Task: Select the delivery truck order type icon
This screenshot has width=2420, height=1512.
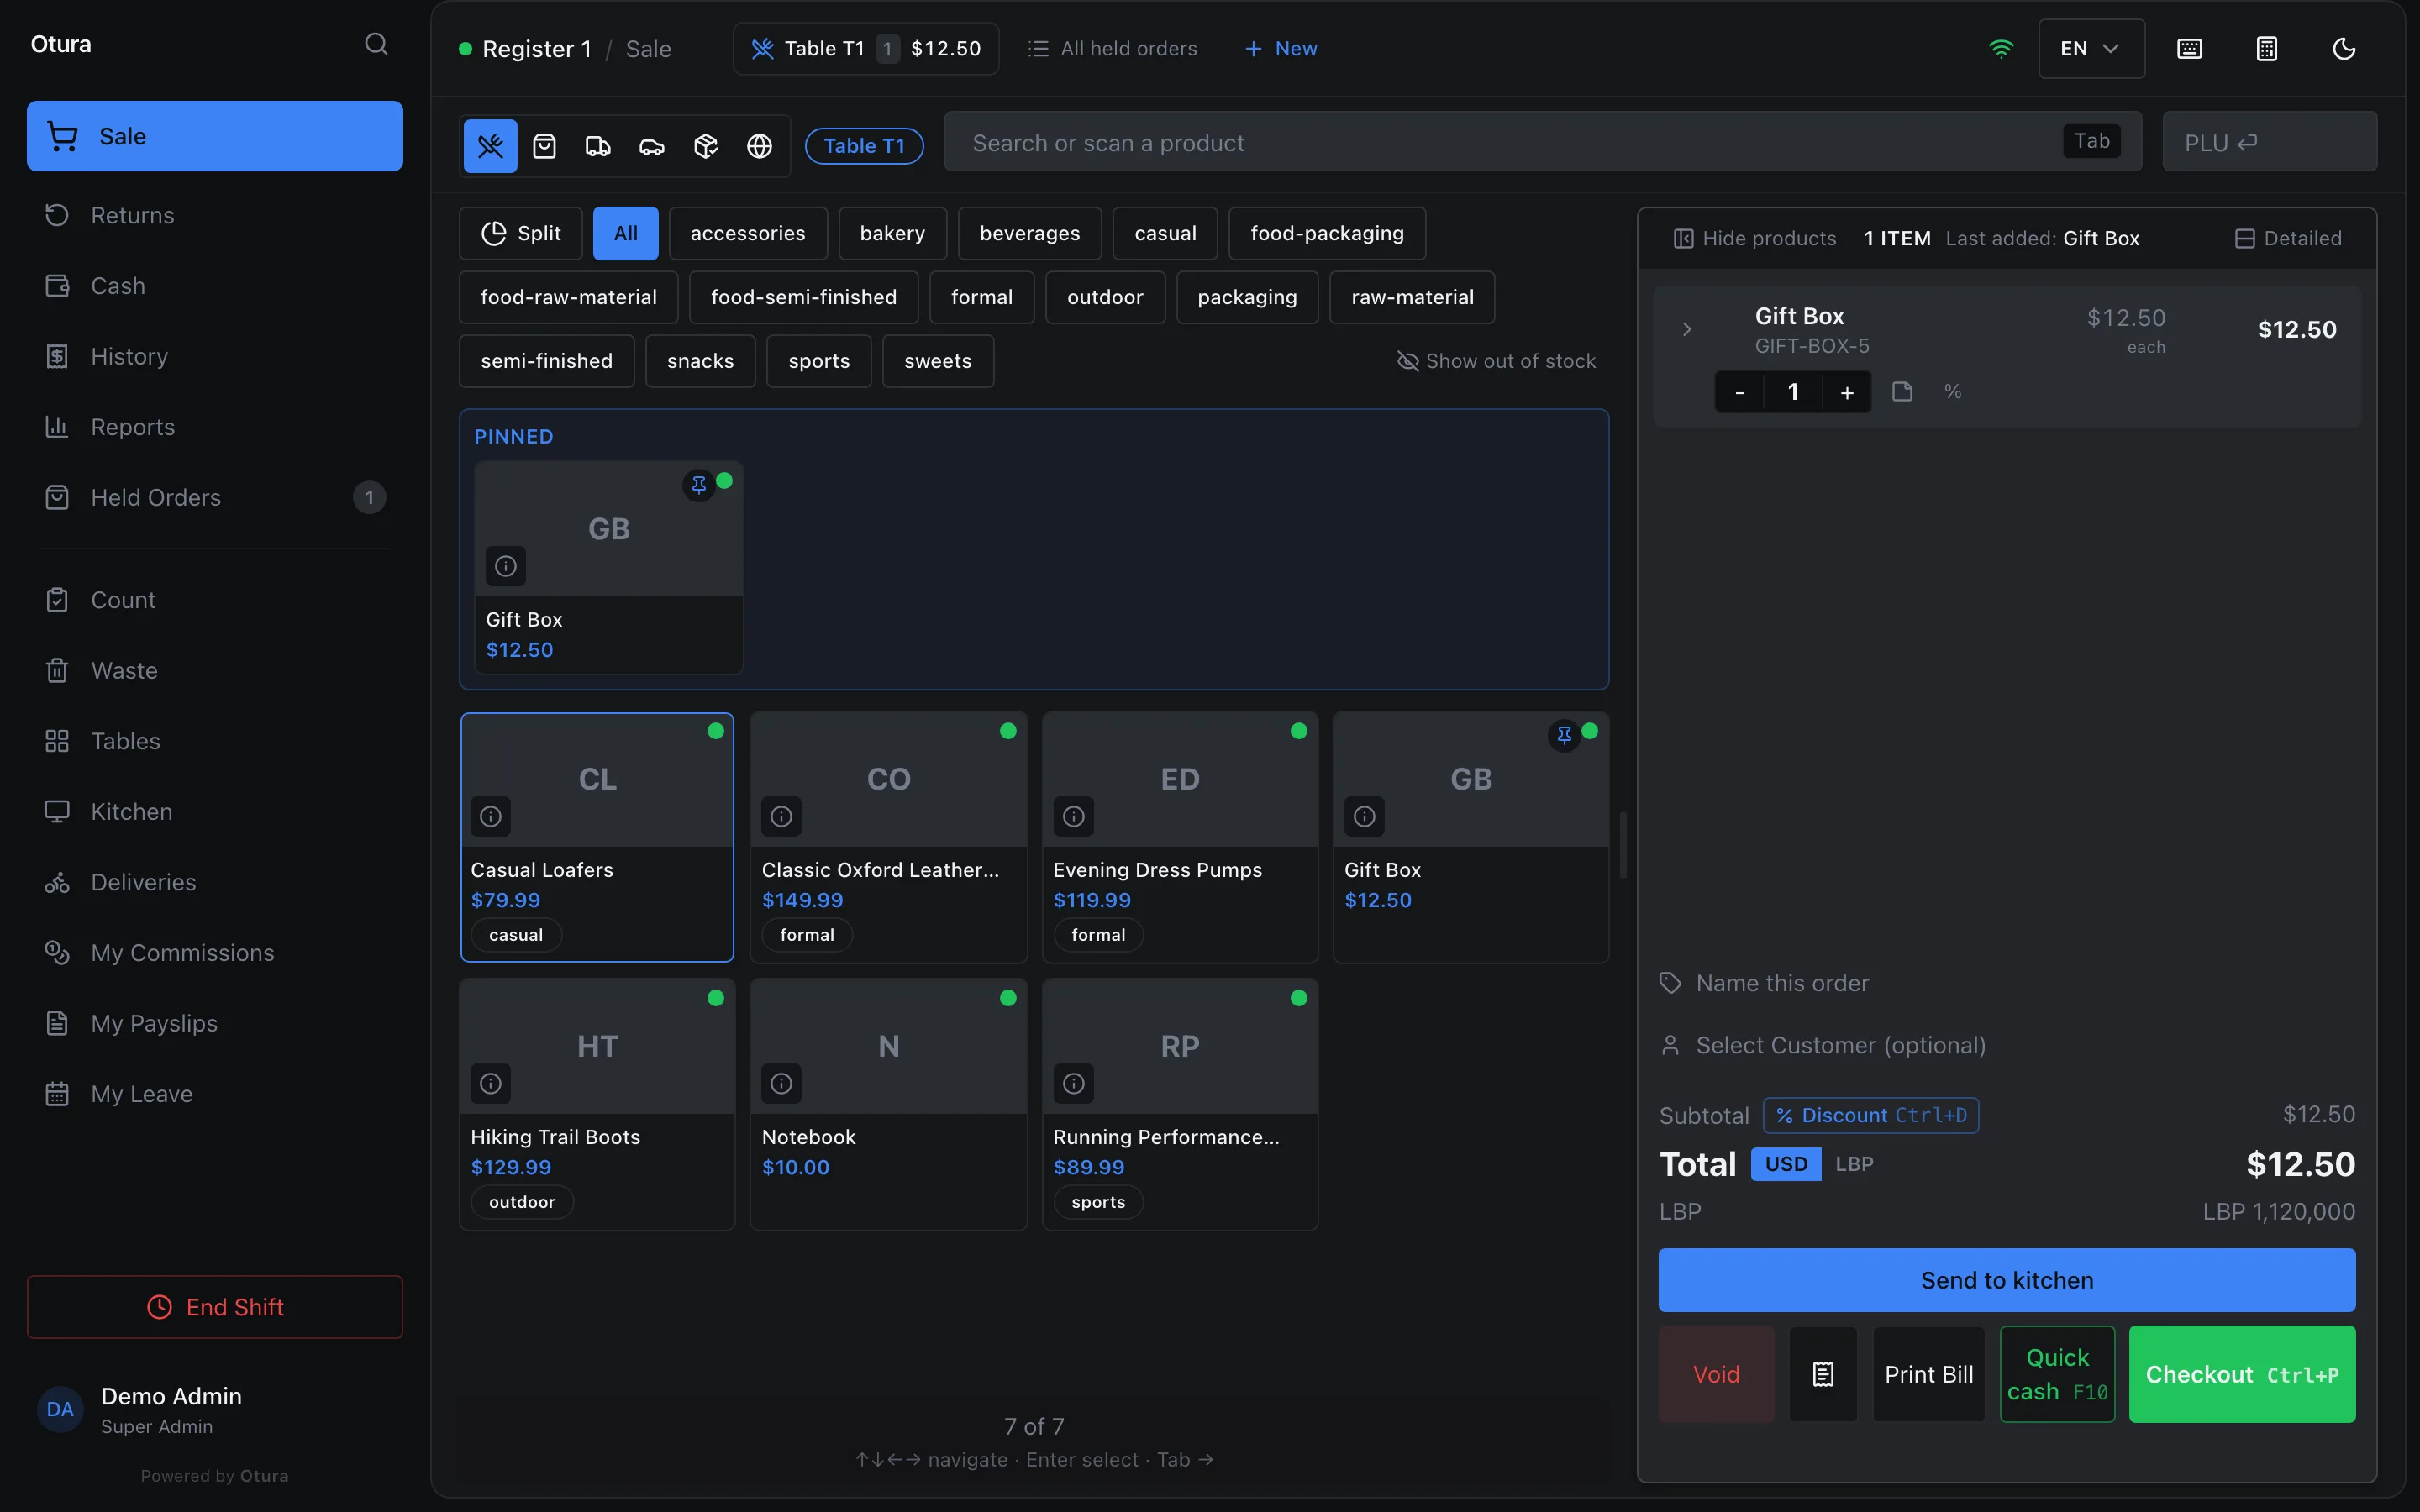Action: 598,146
